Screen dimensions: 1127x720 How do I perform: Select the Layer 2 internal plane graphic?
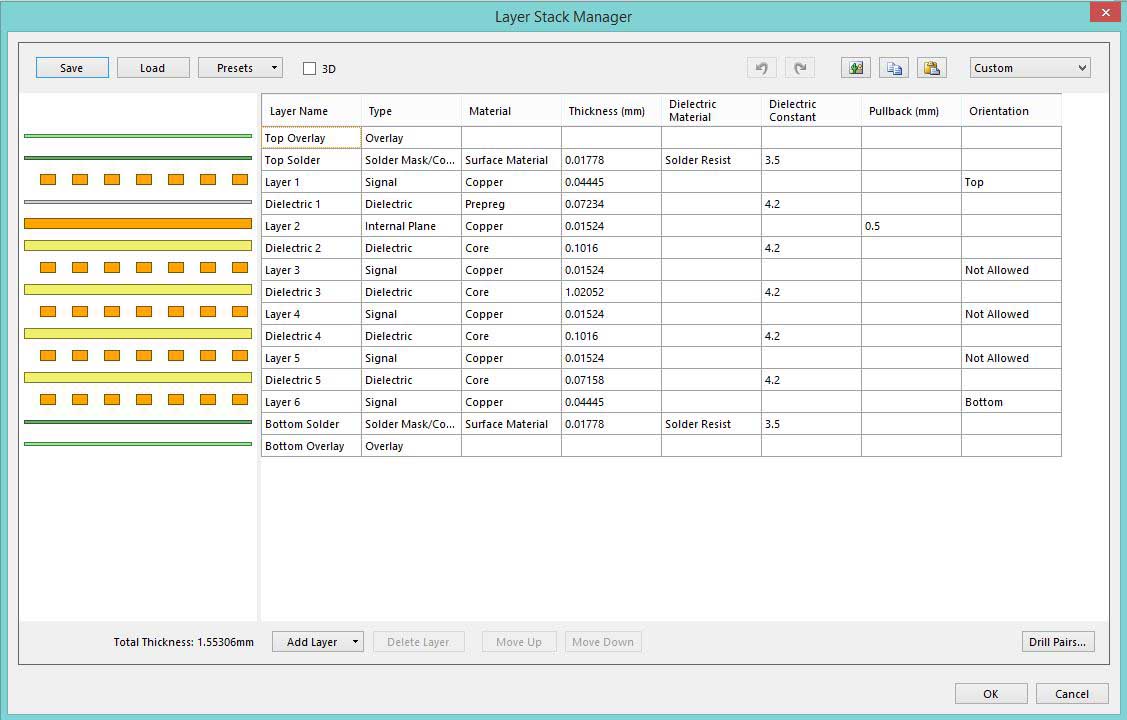click(137, 224)
